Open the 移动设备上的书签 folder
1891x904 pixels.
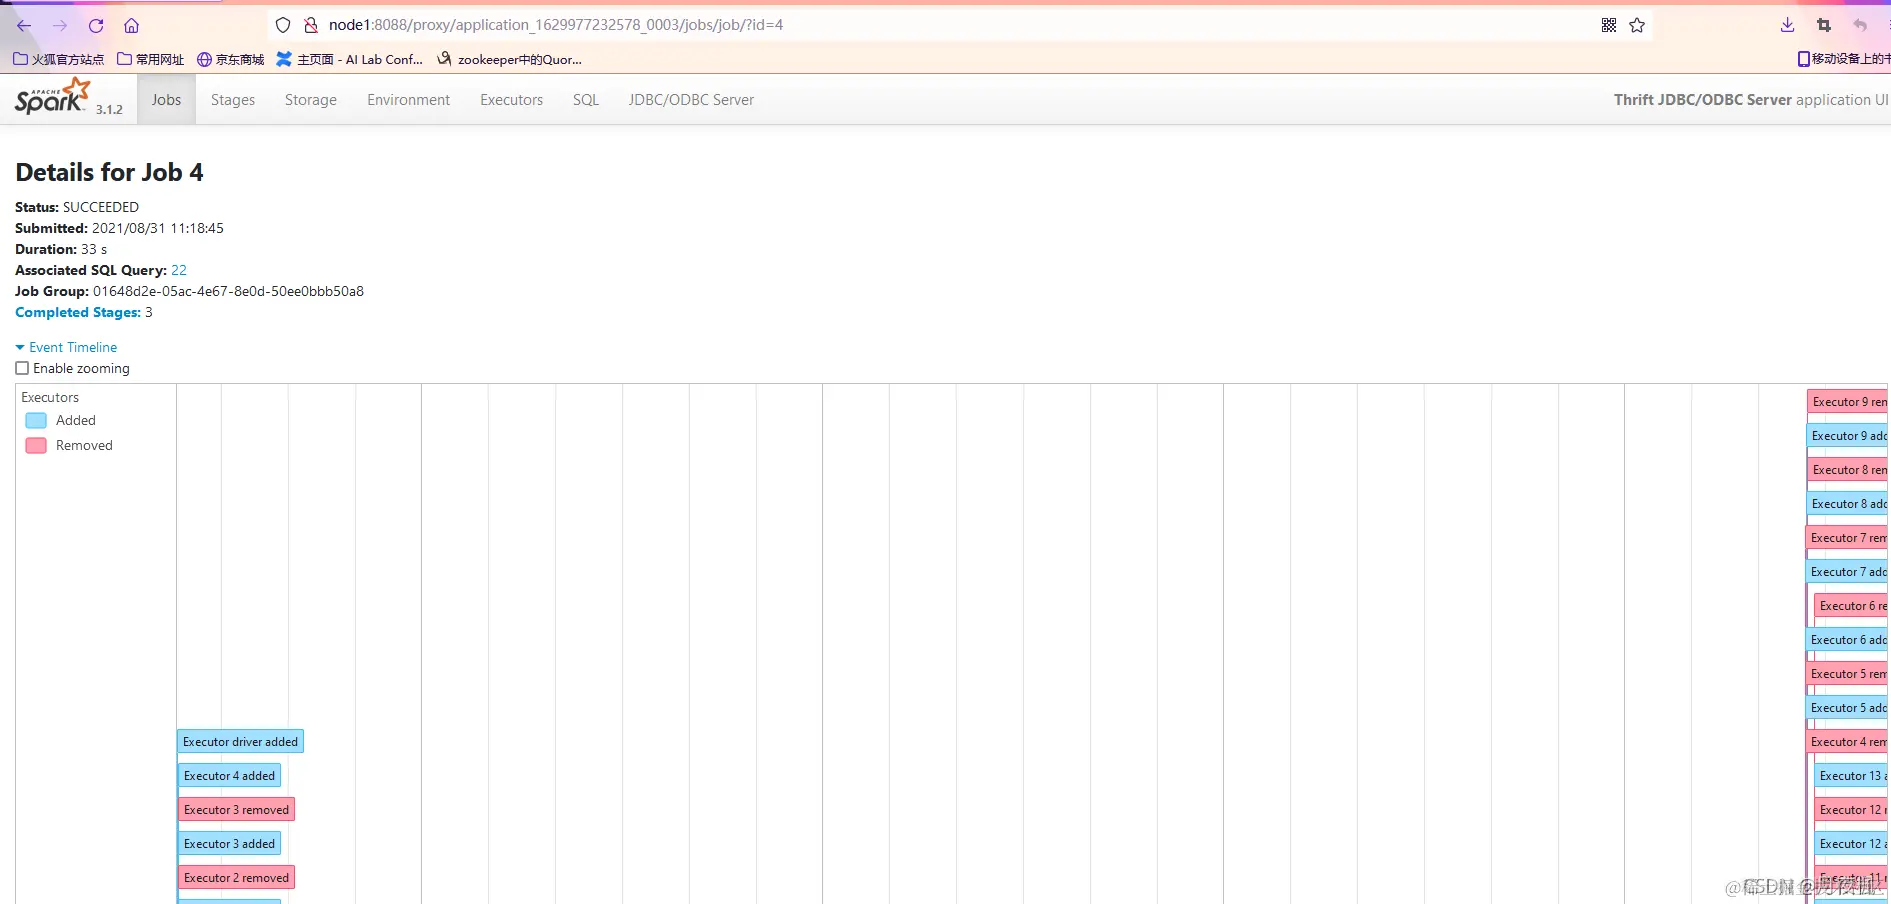click(1843, 59)
